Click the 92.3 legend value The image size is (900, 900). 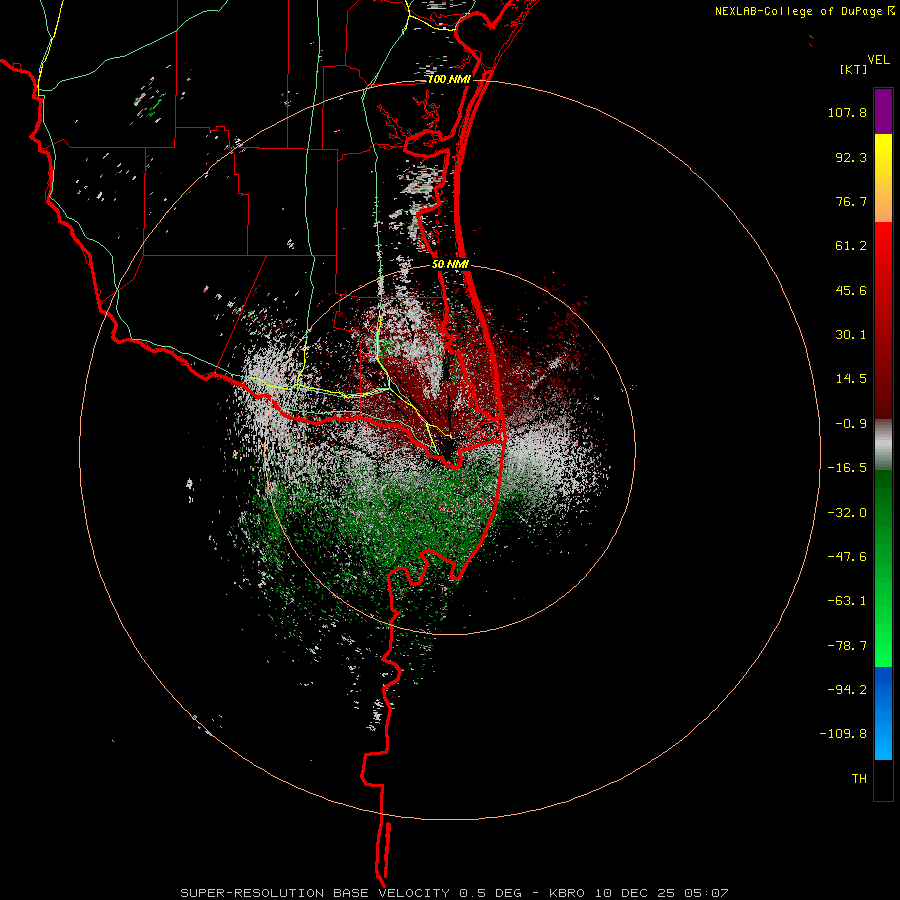click(851, 157)
